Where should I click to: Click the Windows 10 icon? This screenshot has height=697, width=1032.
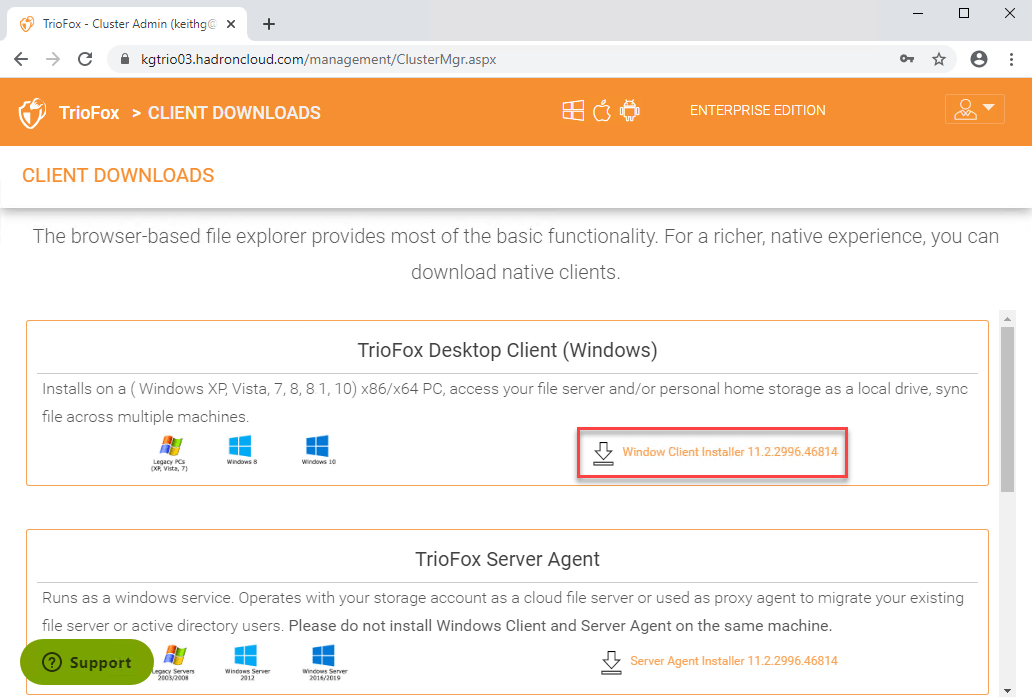[319, 450]
